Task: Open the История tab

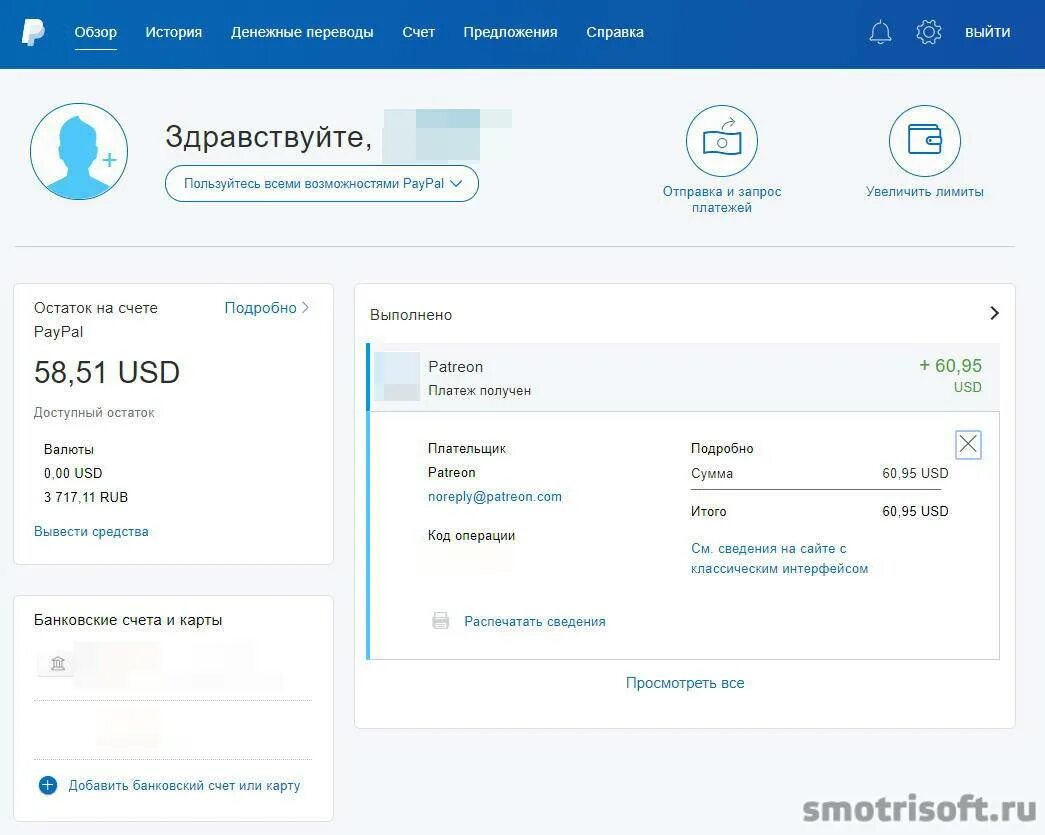Action: 173,32
